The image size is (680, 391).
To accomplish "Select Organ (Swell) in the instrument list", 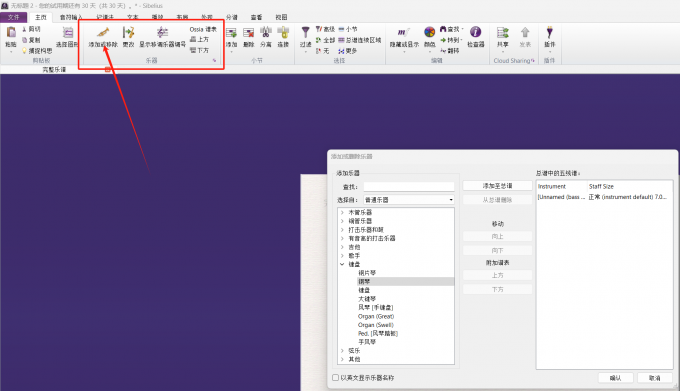I will coord(376,325).
